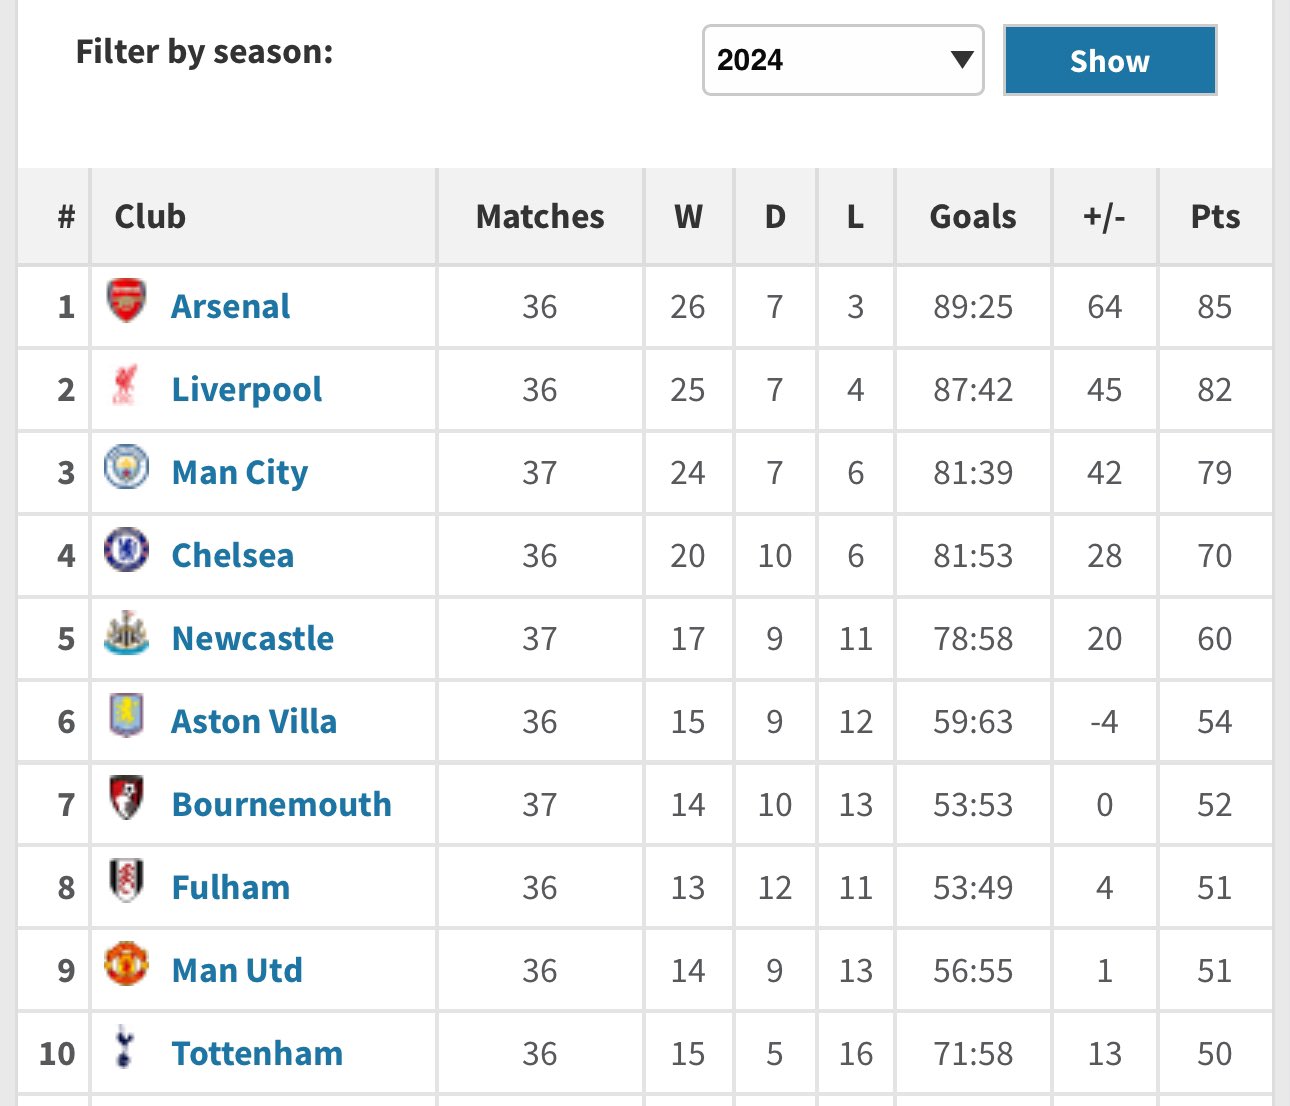Click the Tottenham cockerel icon
This screenshot has height=1106, width=1290.
[x=125, y=1047]
